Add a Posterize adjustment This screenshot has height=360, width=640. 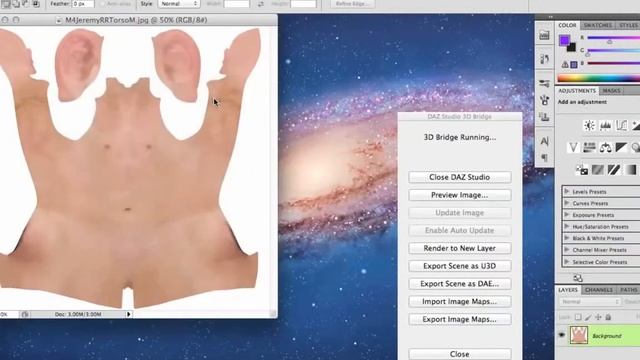click(x=598, y=169)
